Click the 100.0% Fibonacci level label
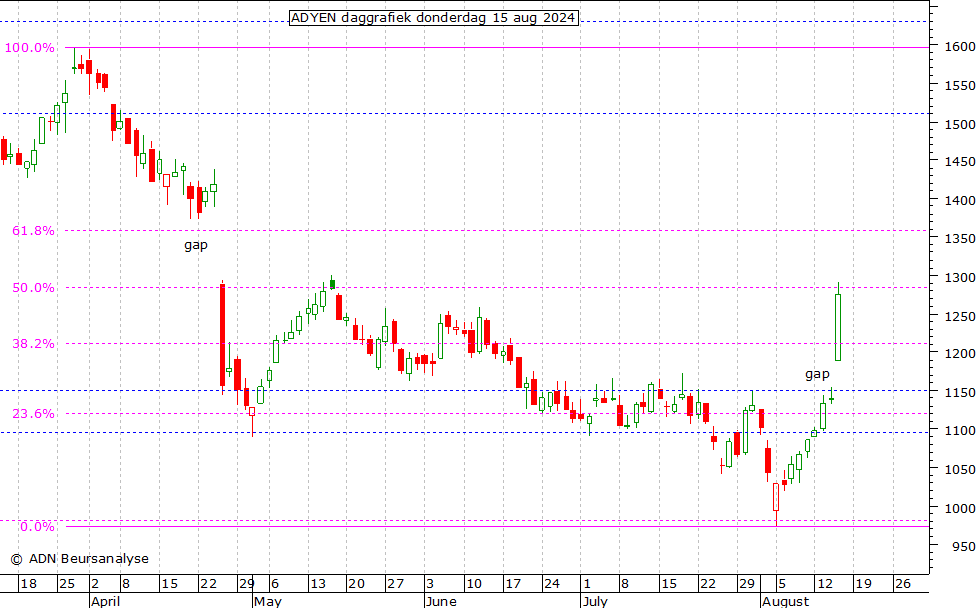The width and height of the screenshot is (980, 608). [x=29, y=48]
